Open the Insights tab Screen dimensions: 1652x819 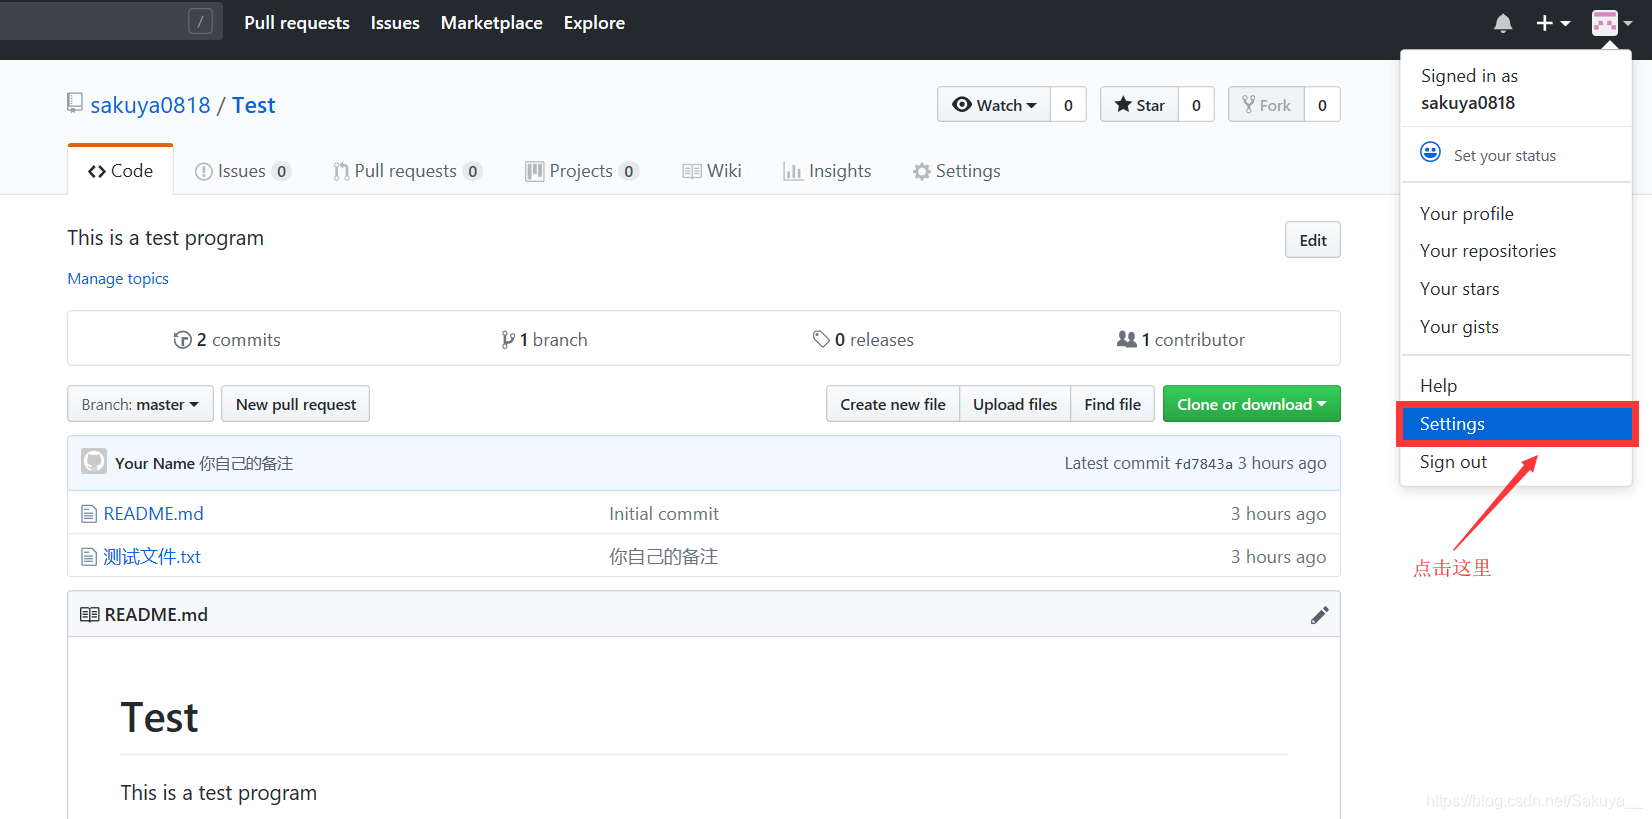click(x=827, y=171)
